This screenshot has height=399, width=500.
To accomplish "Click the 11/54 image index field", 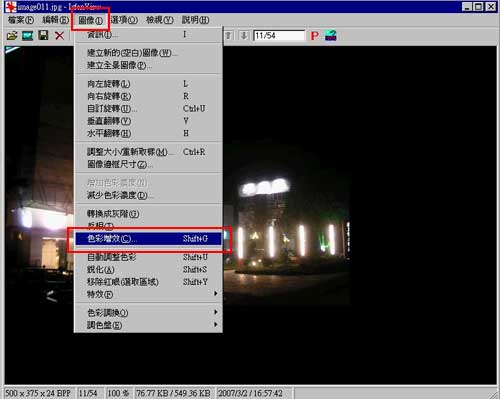I will pyautogui.click(x=279, y=35).
